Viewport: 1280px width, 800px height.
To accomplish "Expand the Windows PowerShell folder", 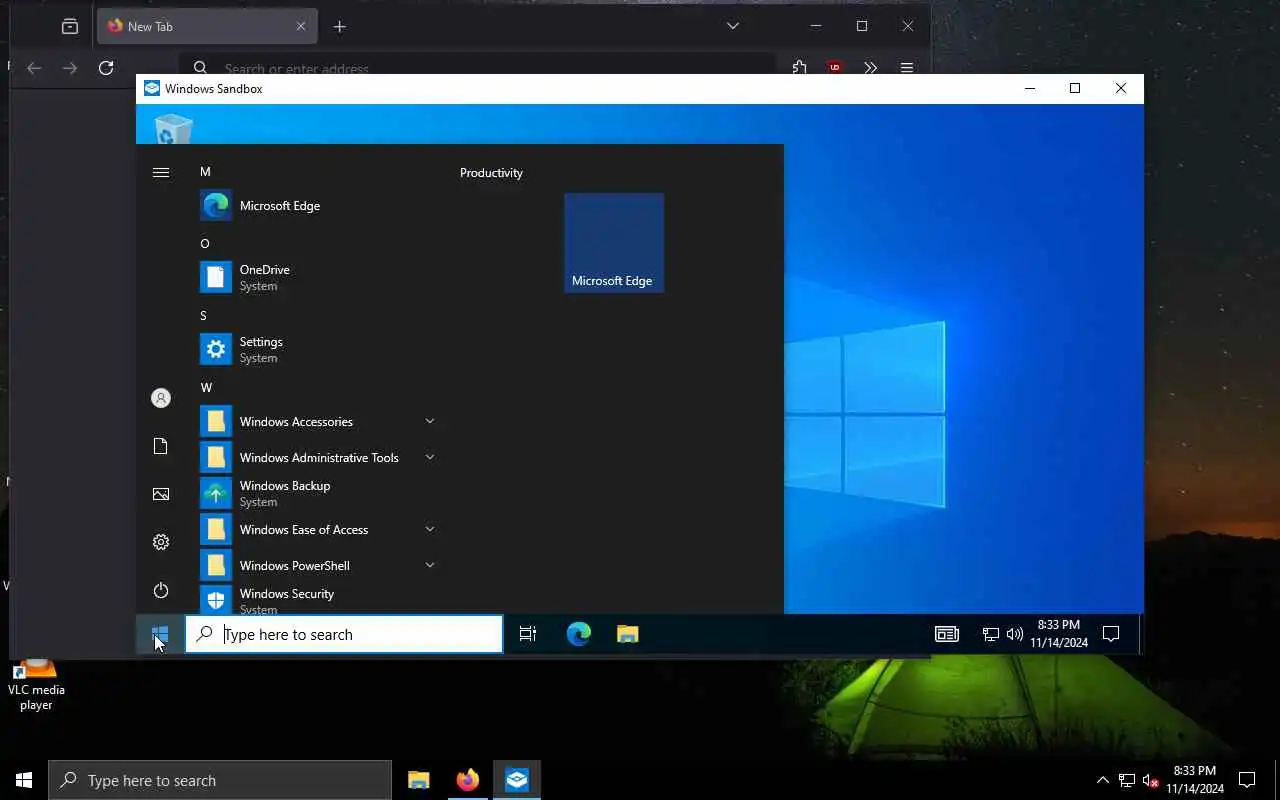I will point(318,565).
